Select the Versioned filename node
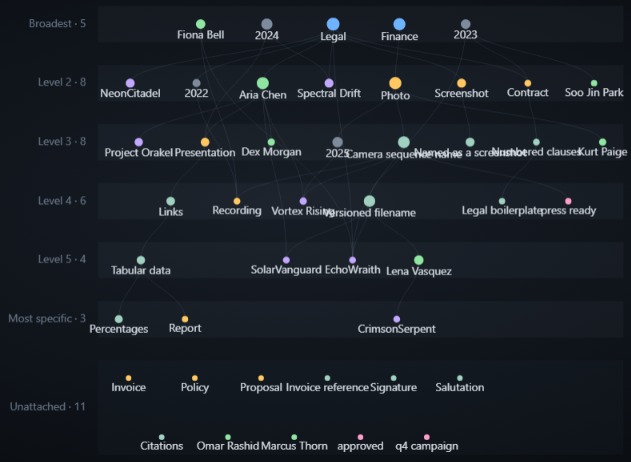This screenshot has width=631, height=462. click(369, 201)
